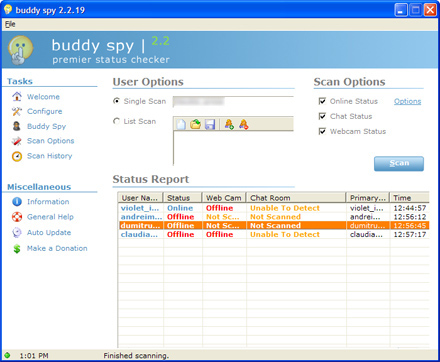Select the List Scan radio button
This screenshot has width=440, height=362.
(x=116, y=121)
